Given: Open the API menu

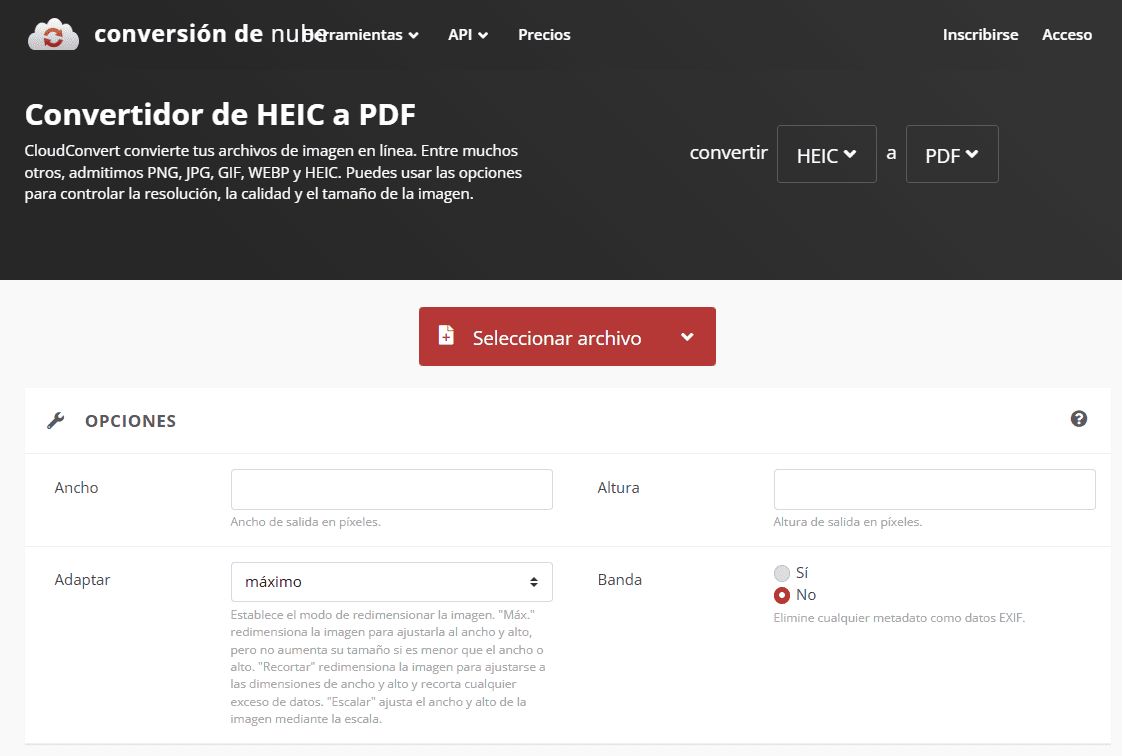Looking at the screenshot, I should tap(467, 34).
